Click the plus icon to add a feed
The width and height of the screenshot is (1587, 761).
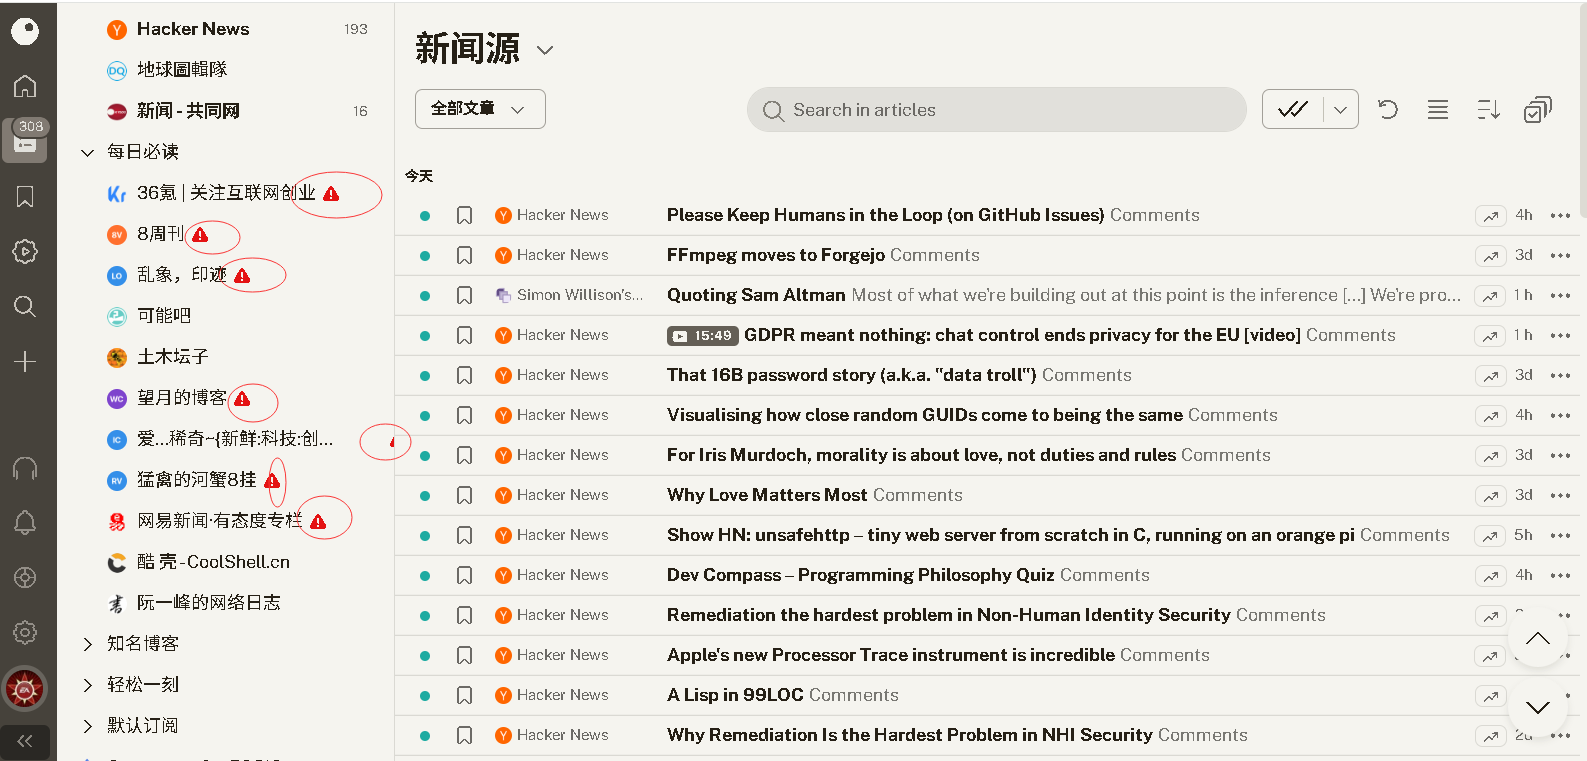[x=25, y=361]
